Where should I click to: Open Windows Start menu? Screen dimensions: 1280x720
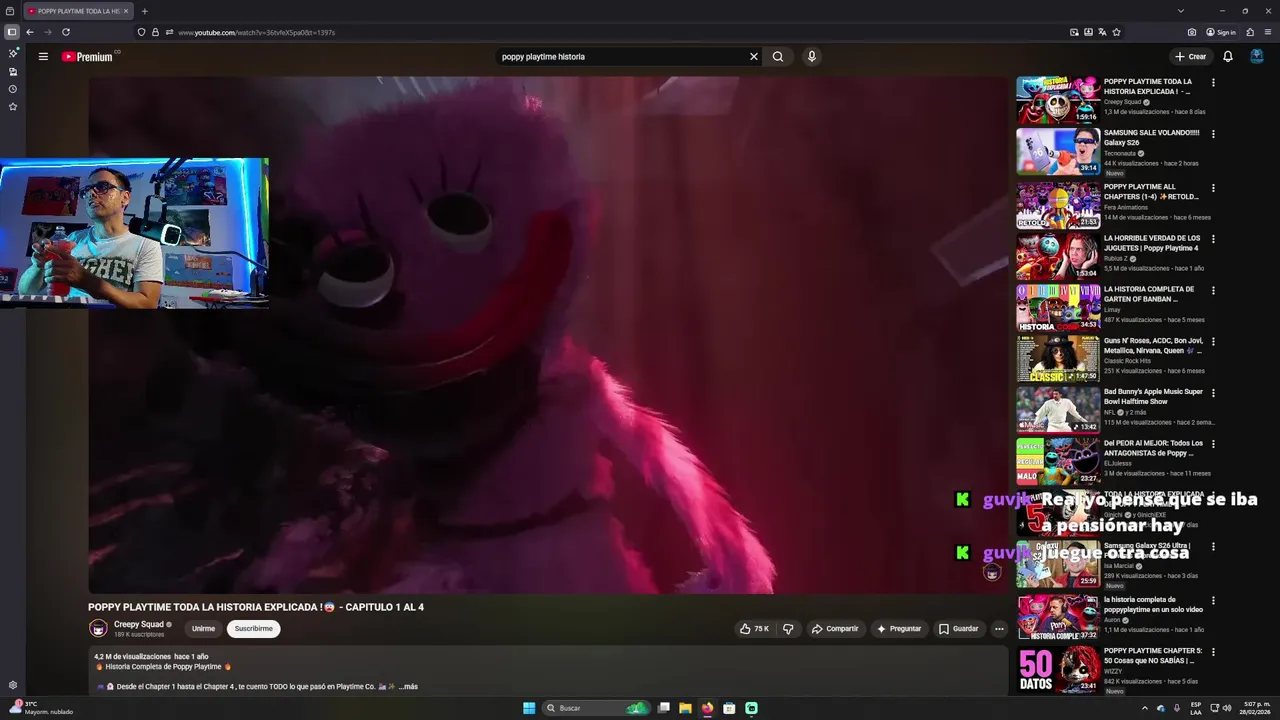[529, 708]
